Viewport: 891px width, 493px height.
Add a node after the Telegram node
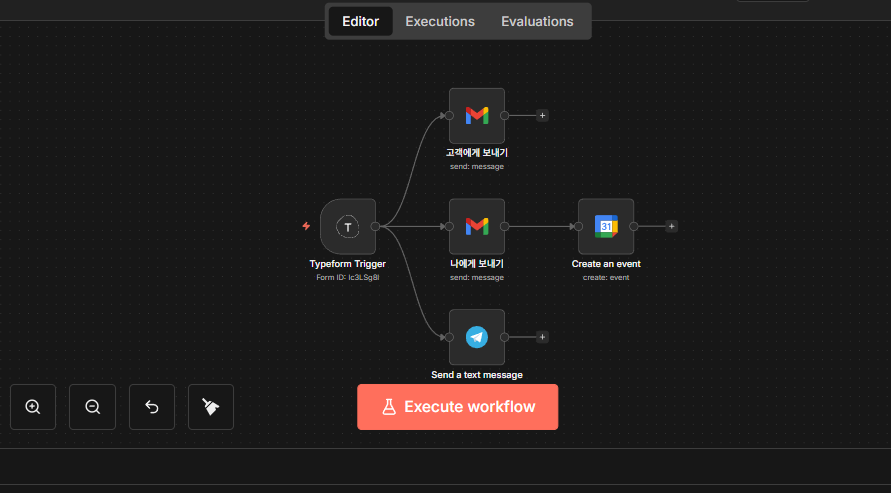point(542,336)
